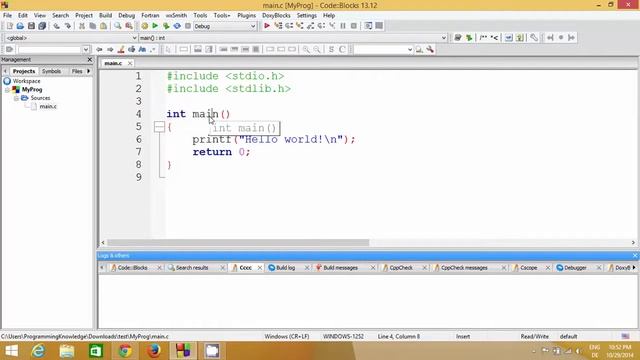Stop the debugger

(354, 26)
